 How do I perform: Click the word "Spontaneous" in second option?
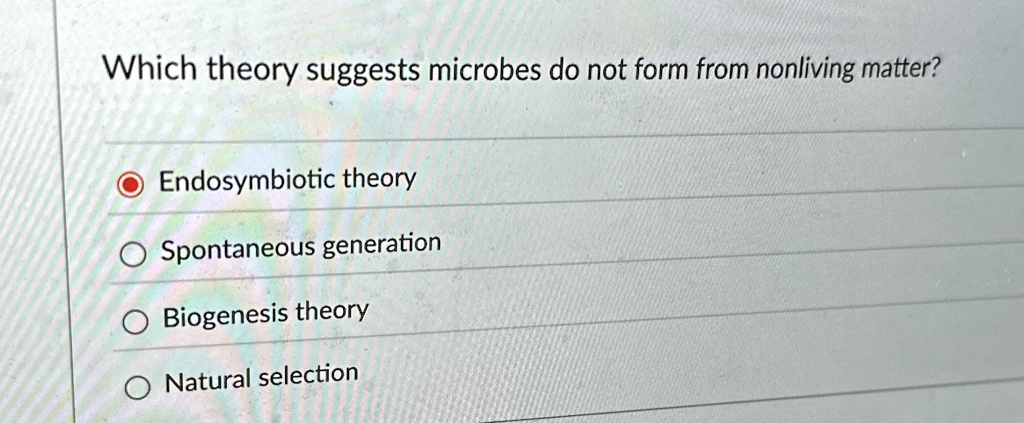pyautogui.click(x=238, y=251)
